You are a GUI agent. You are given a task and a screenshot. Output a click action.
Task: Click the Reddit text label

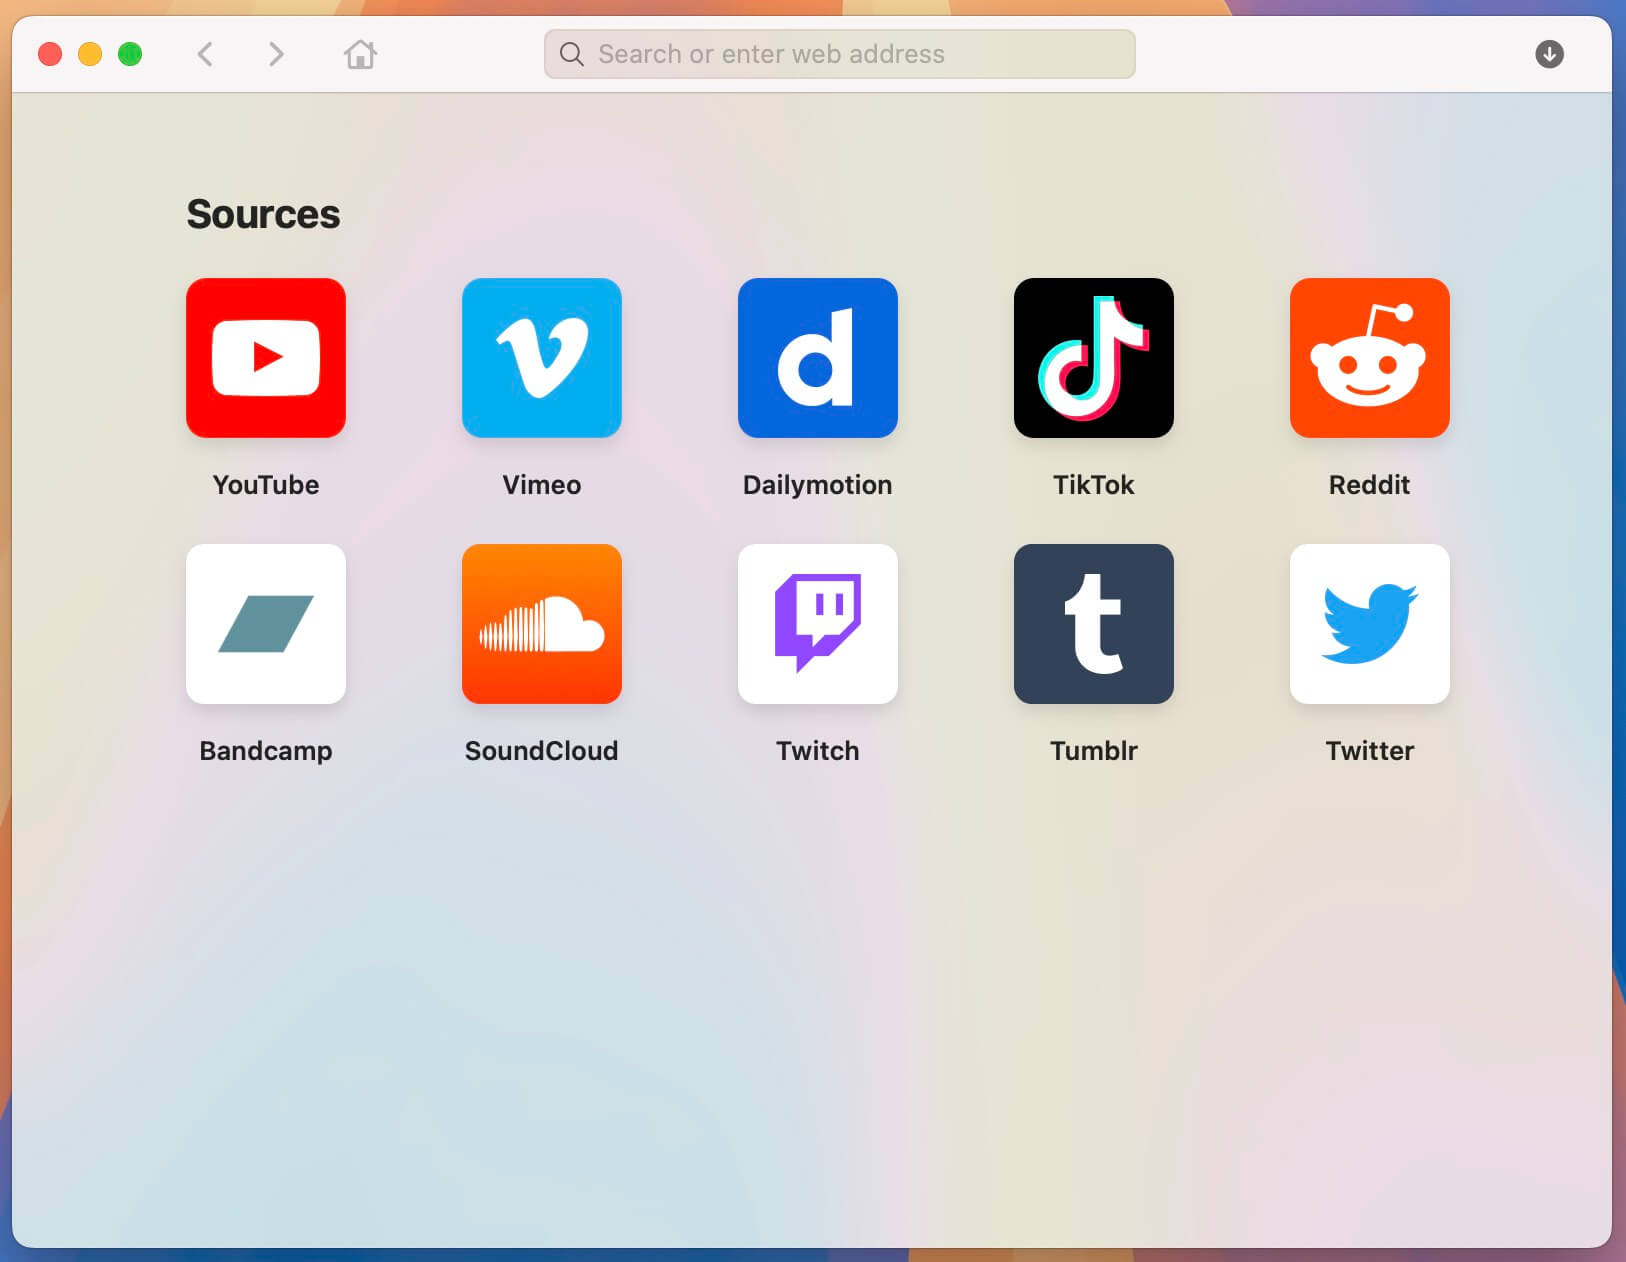pyautogui.click(x=1370, y=485)
